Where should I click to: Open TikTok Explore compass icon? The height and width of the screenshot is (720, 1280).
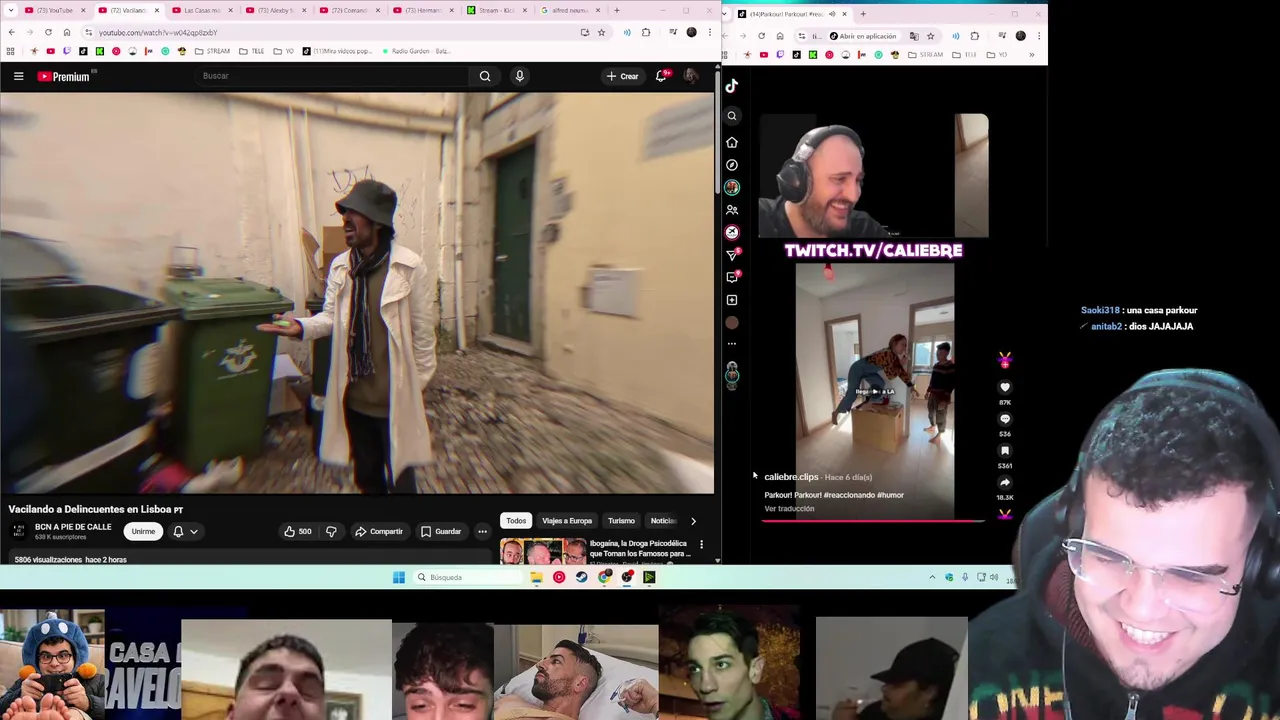732,165
